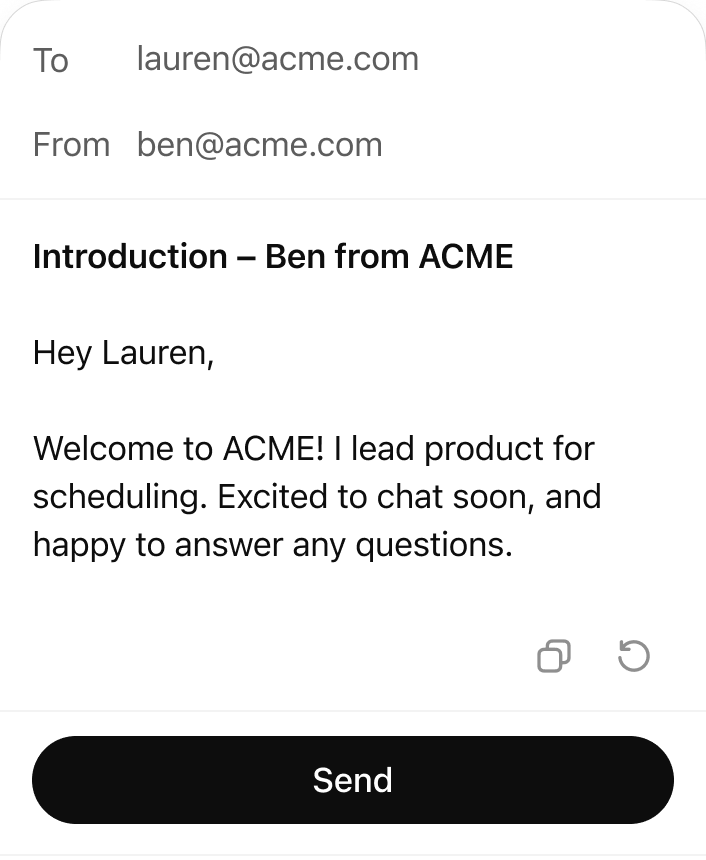
Task: Click the word "happy" starting the last line
Action: pos(77,546)
